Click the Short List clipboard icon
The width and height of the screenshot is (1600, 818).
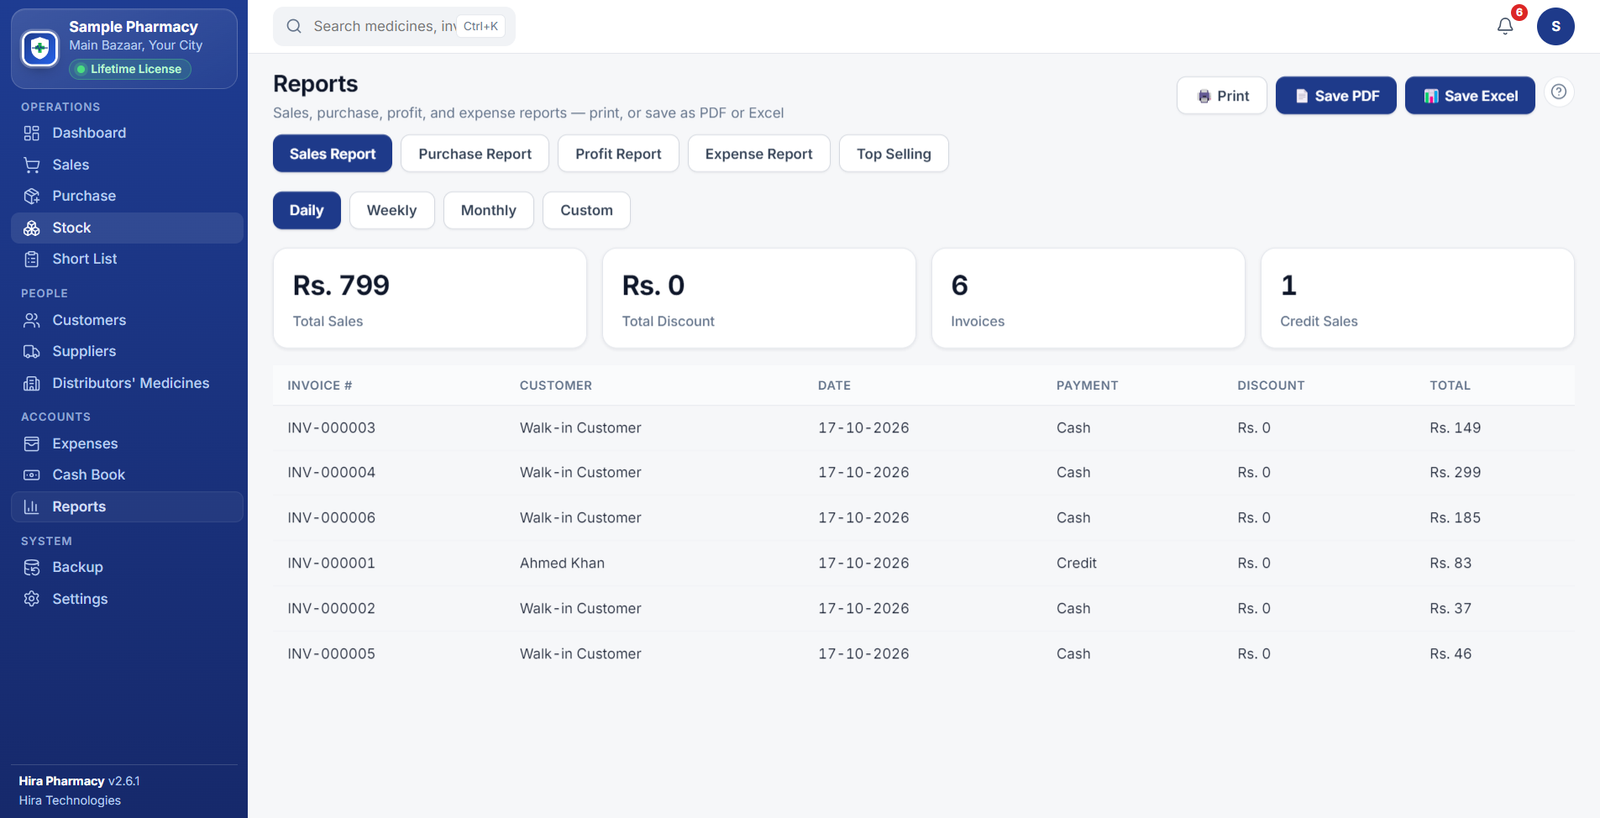32,259
